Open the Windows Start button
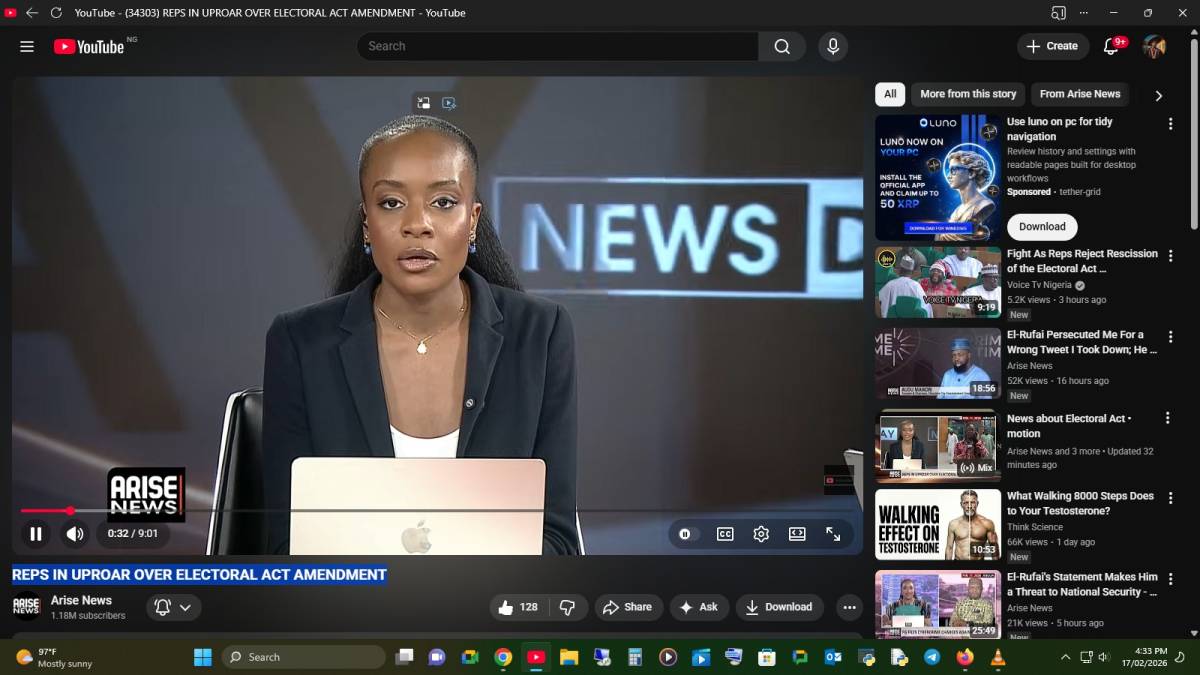The image size is (1200, 675). pyautogui.click(x=202, y=657)
